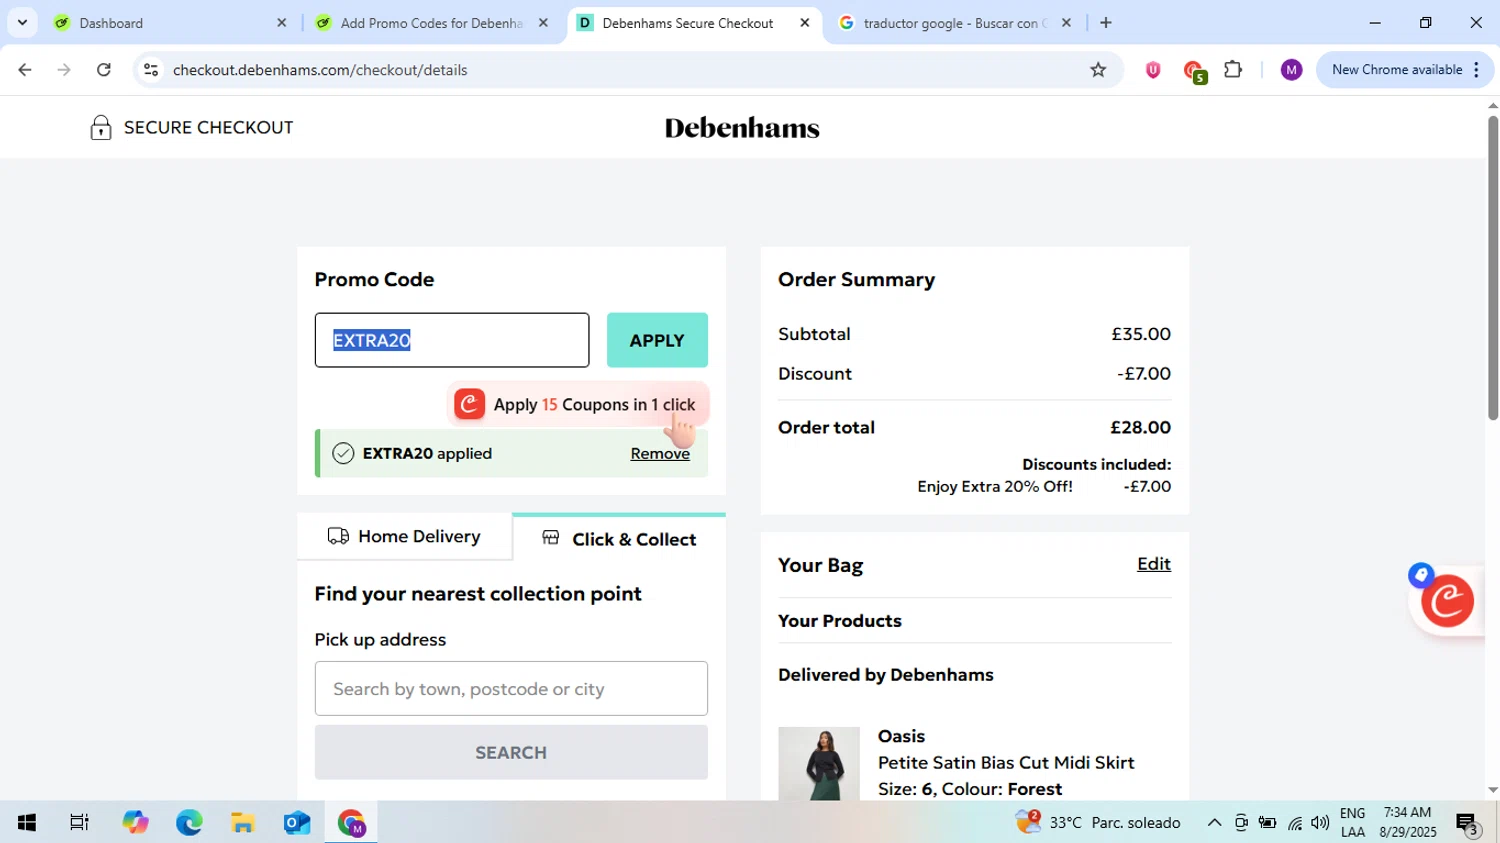
Task: Open Outlook from the taskbar
Action: tap(297, 823)
